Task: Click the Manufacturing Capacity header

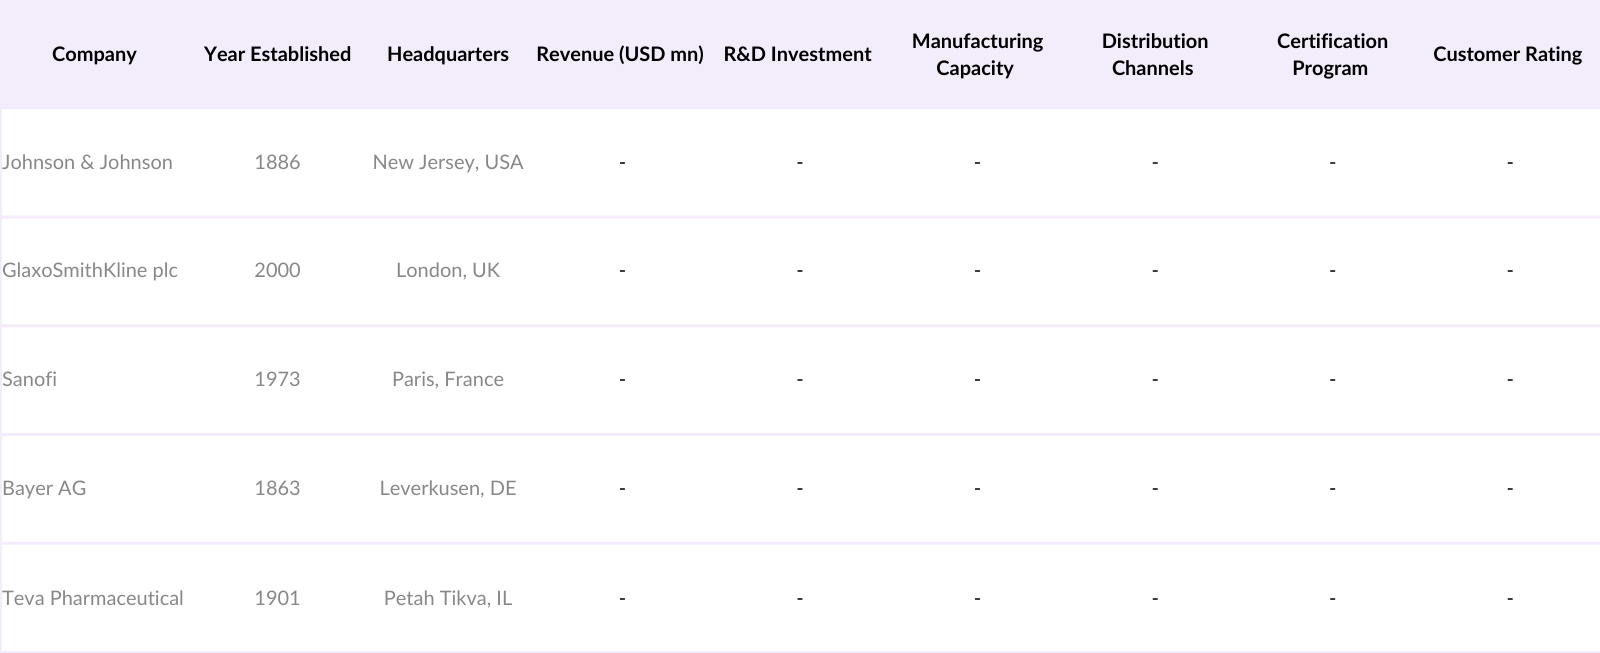Action: pos(976,54)
